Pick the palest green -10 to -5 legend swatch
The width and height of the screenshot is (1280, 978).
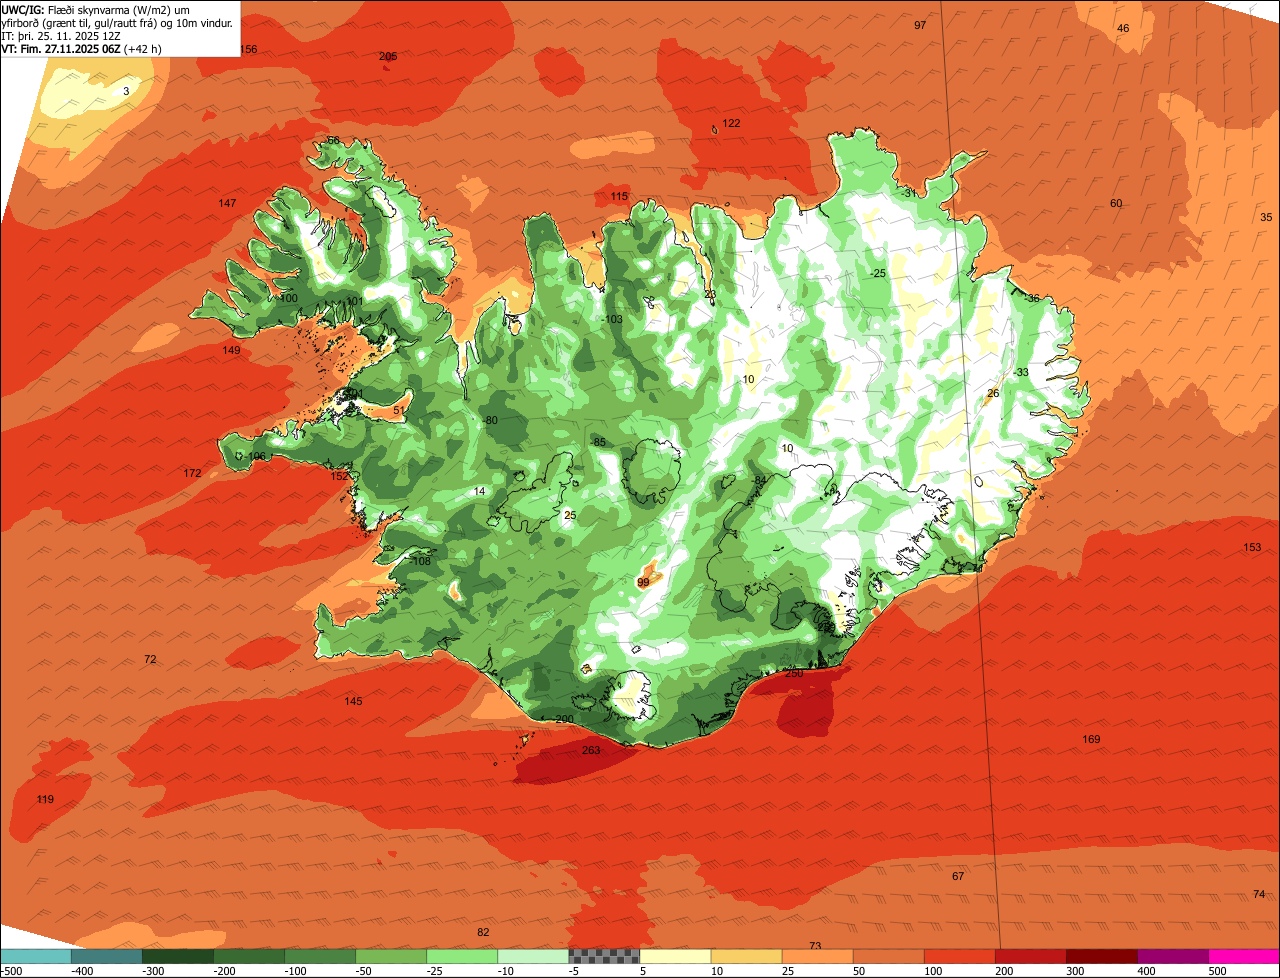click(533, 956)
